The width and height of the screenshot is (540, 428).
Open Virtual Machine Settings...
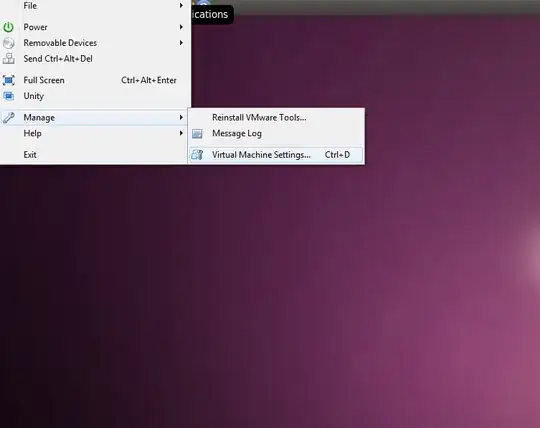276,155
